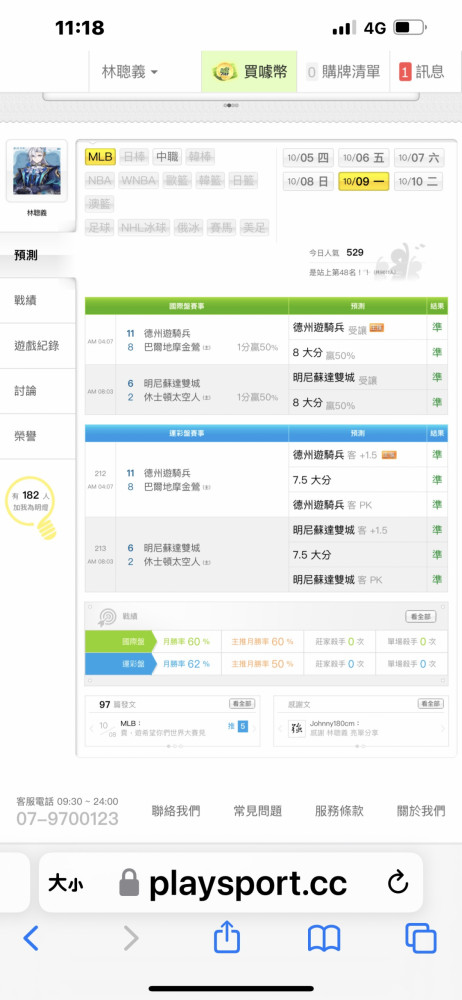Screen dimensions: 462x1000
Task: Select the MLB league filter
Action: click(100, 157)
